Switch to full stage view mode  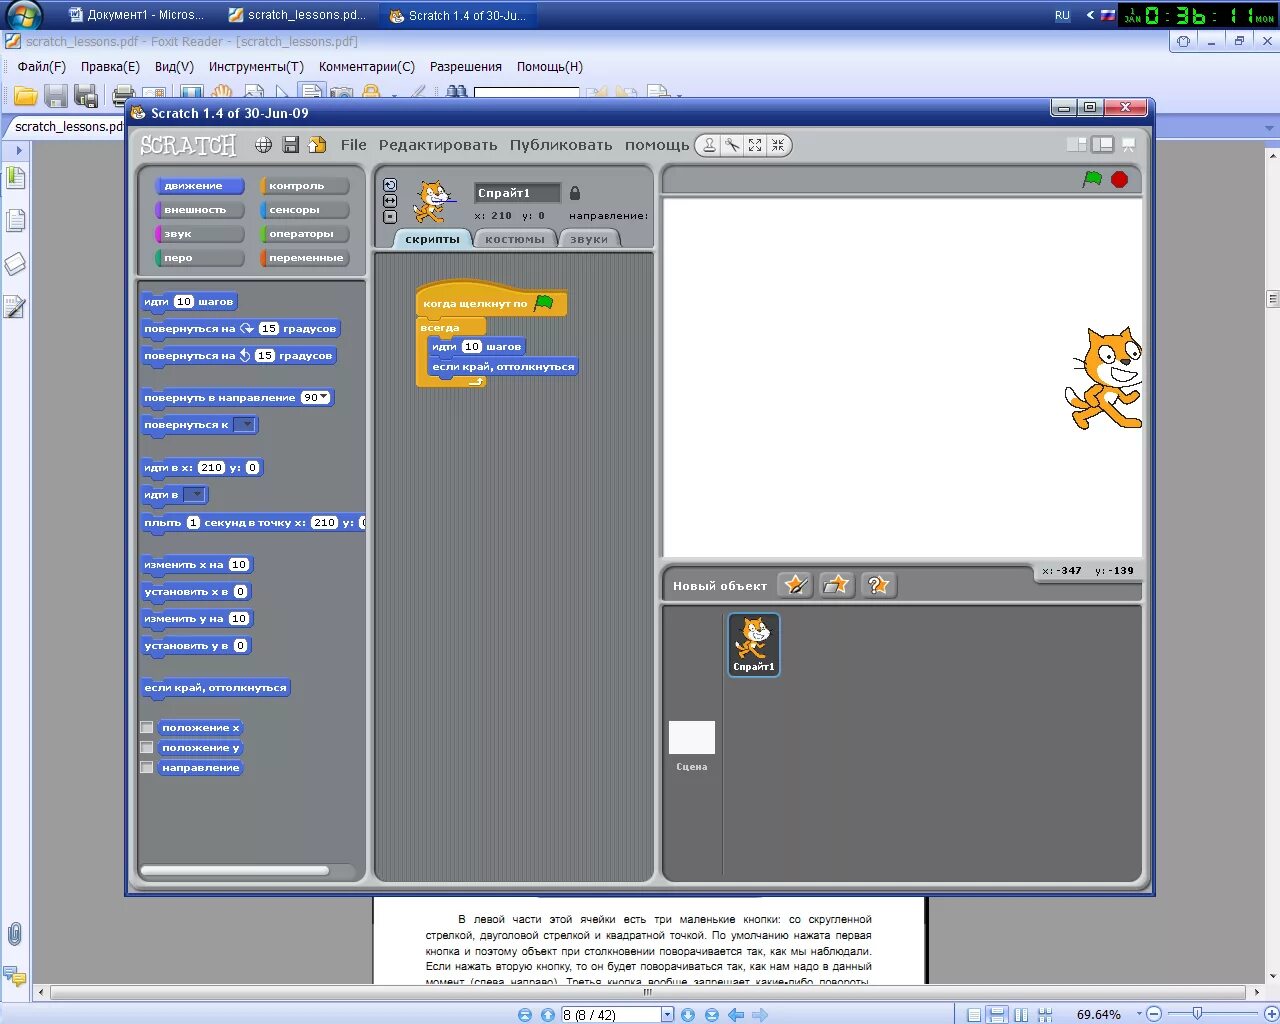point(1102,144)
